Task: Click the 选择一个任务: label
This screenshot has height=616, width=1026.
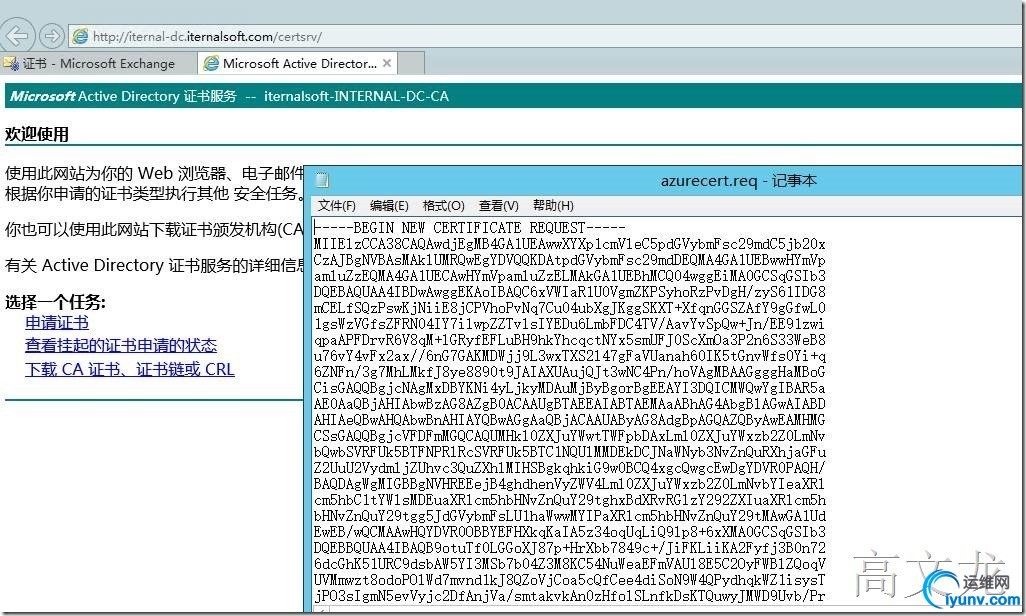Action: tap(56, 302)
